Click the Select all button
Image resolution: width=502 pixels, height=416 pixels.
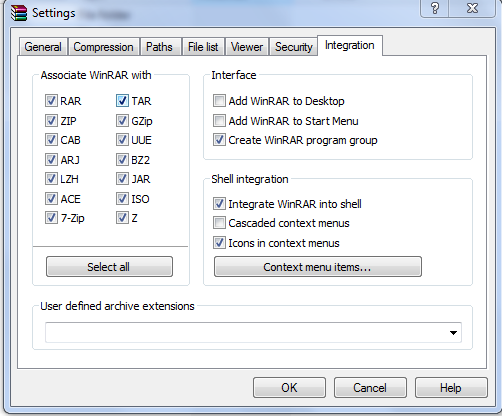coord(109,267)
